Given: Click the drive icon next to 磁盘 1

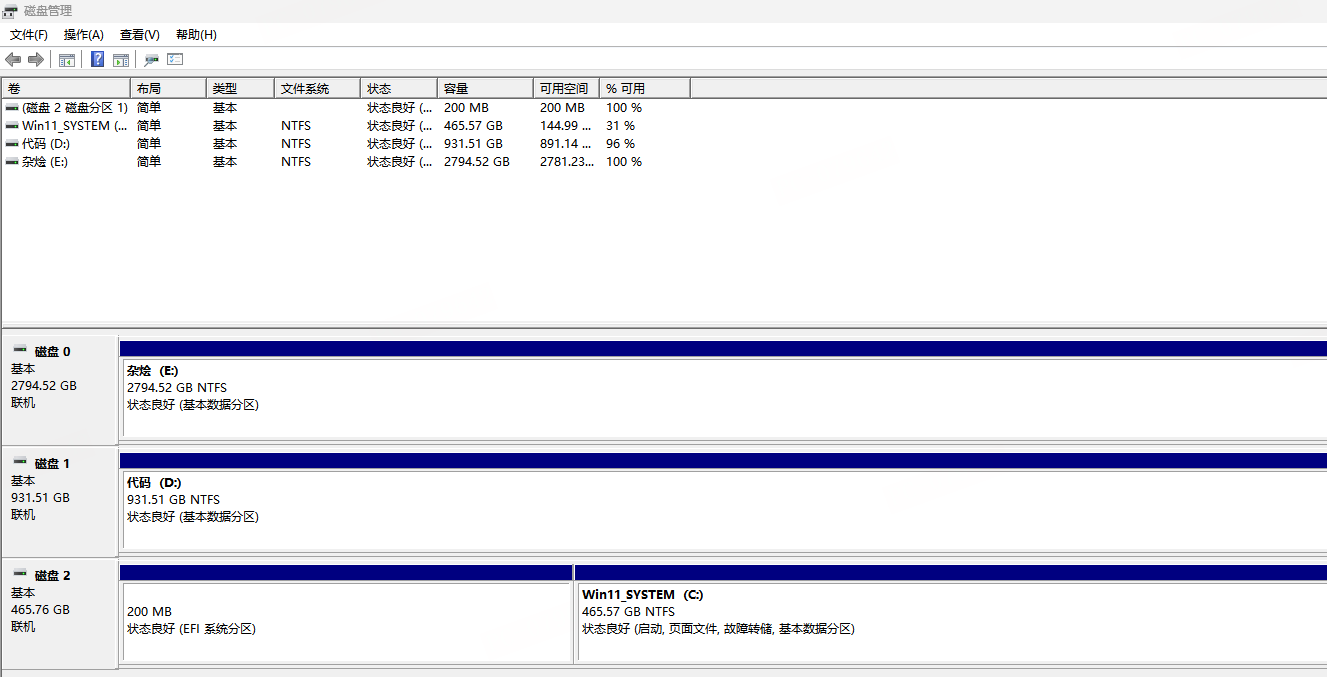Looking at the screenshot, I should [x=20, y=461].
